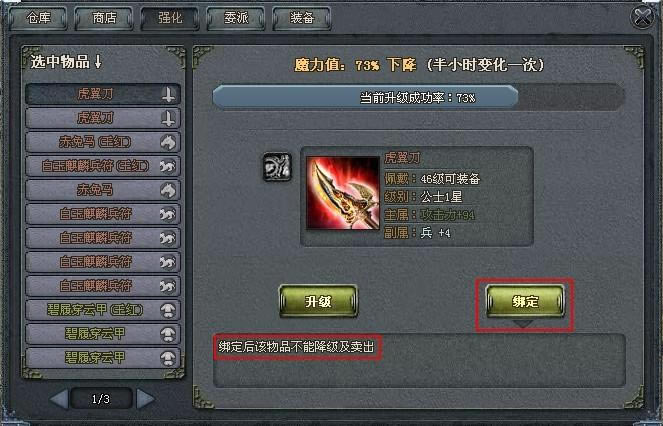Close the panel with X button
This screenshot has width=663, height=426.
(x=642, y=18)
